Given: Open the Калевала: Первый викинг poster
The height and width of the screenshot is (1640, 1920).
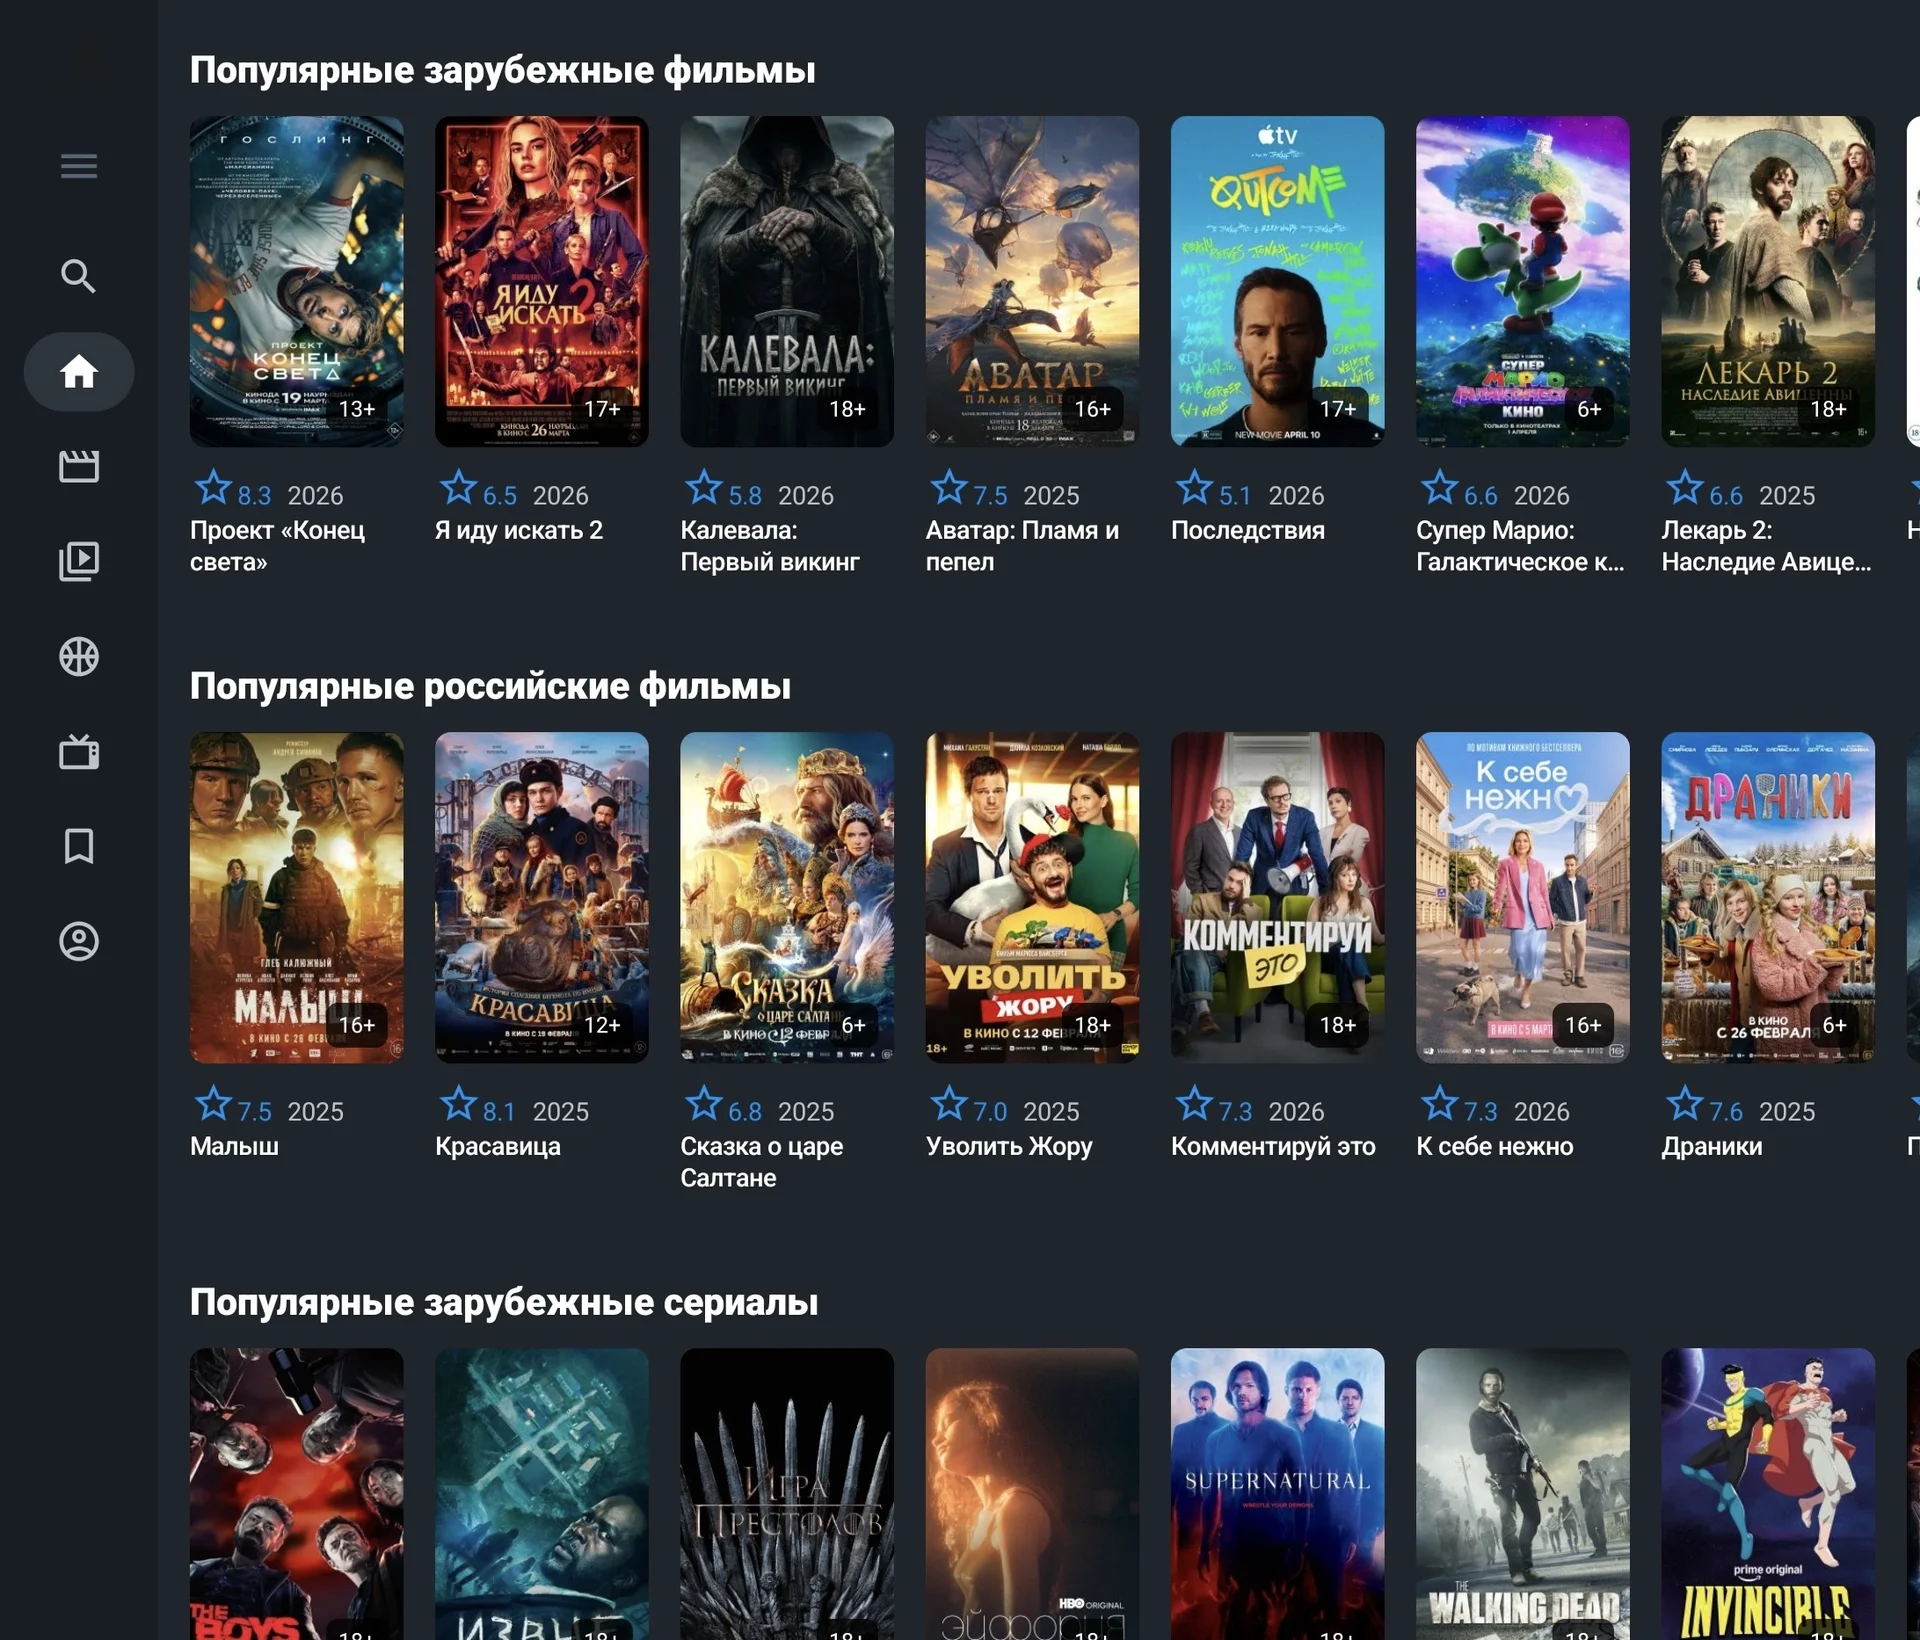Looking at the screenshot, I should pos(787,281).
